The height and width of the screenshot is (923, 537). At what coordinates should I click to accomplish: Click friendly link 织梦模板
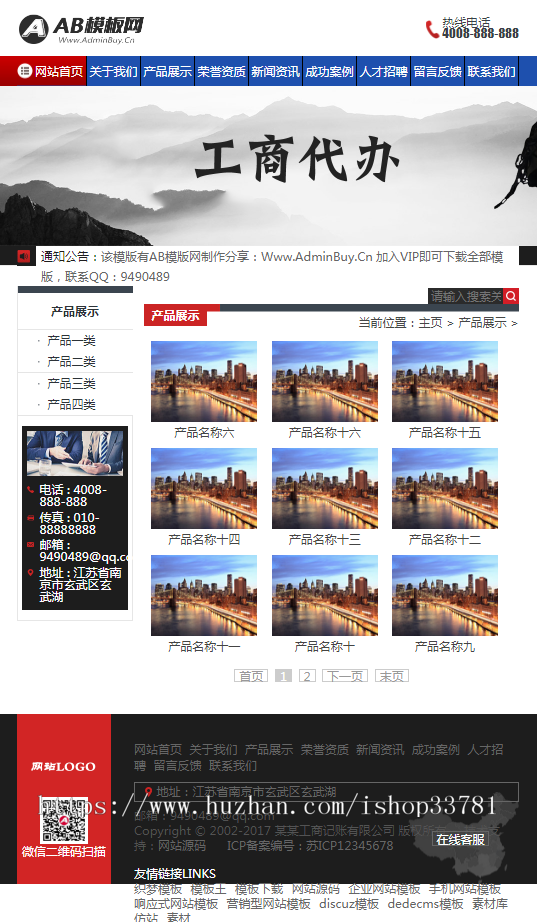[158, 889]
